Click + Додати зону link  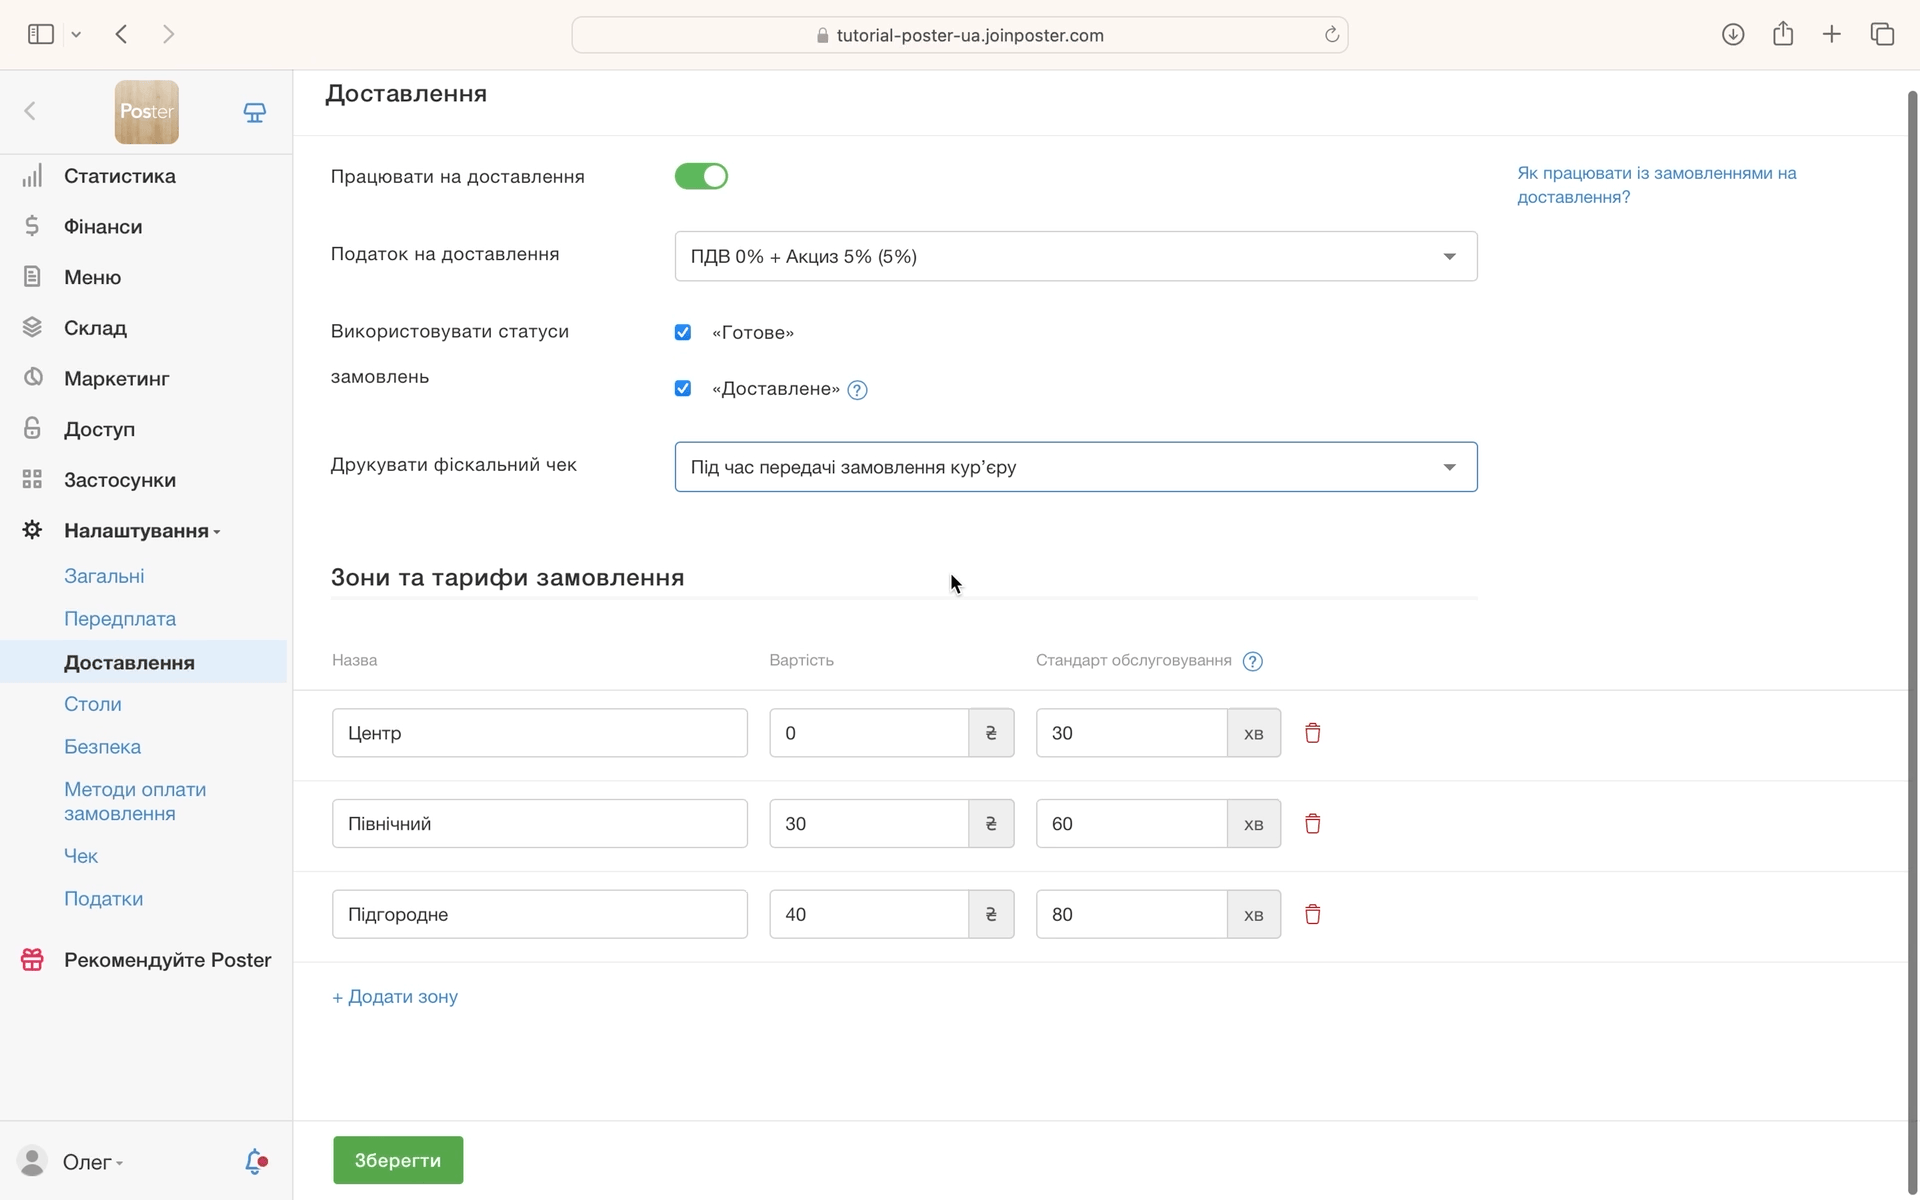coord(395,997)
